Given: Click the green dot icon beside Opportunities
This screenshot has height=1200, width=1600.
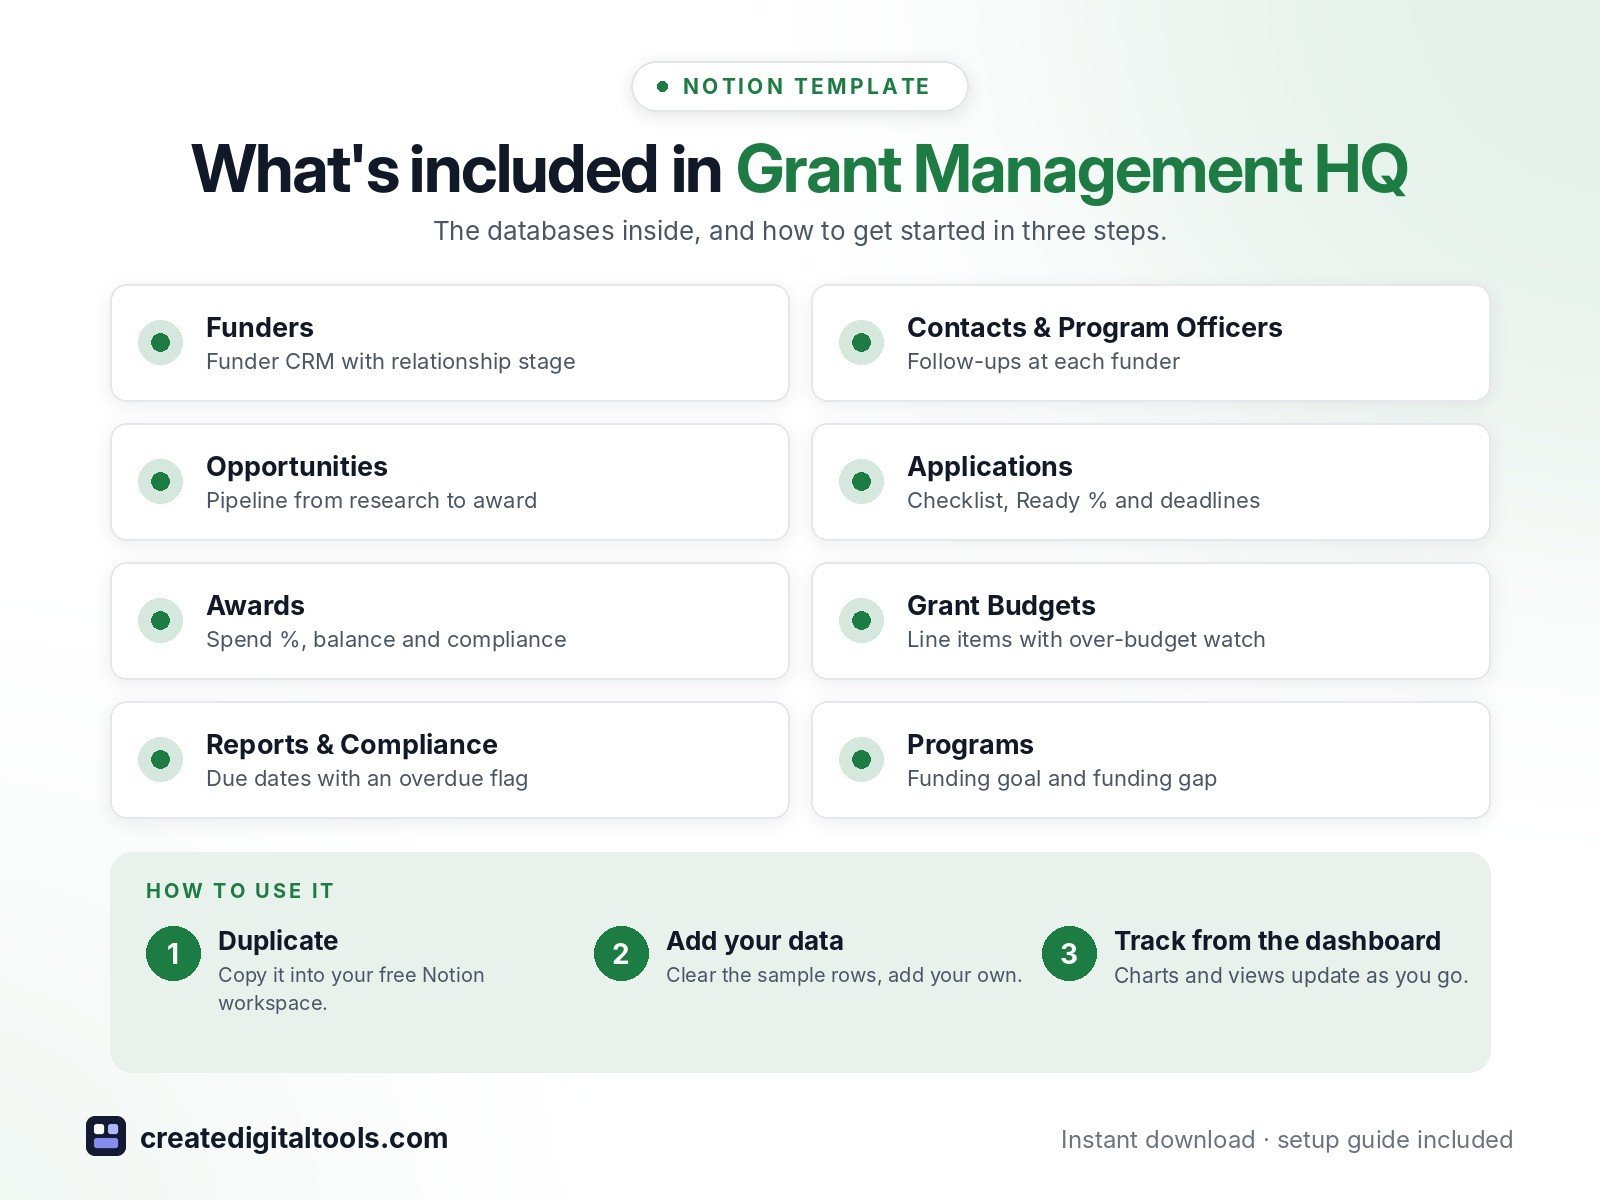Looking at the screenshot, I should click(160, 482).
